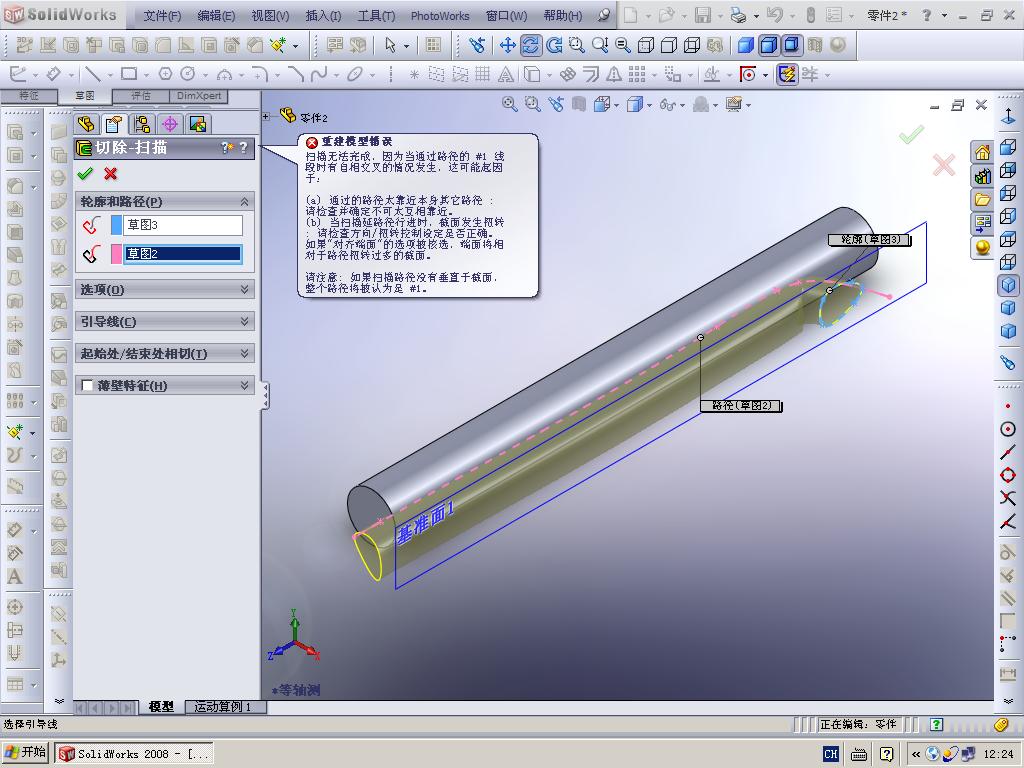This screenshot has width=1024, height=768.
Task: Click confirmation corner red X in viewport
Action: [943, 165]
